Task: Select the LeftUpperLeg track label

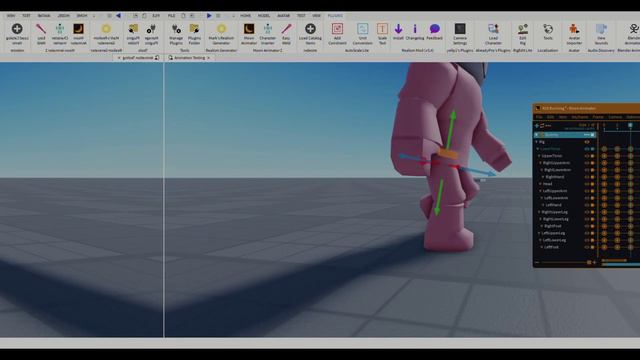Action: coord(553,233)
